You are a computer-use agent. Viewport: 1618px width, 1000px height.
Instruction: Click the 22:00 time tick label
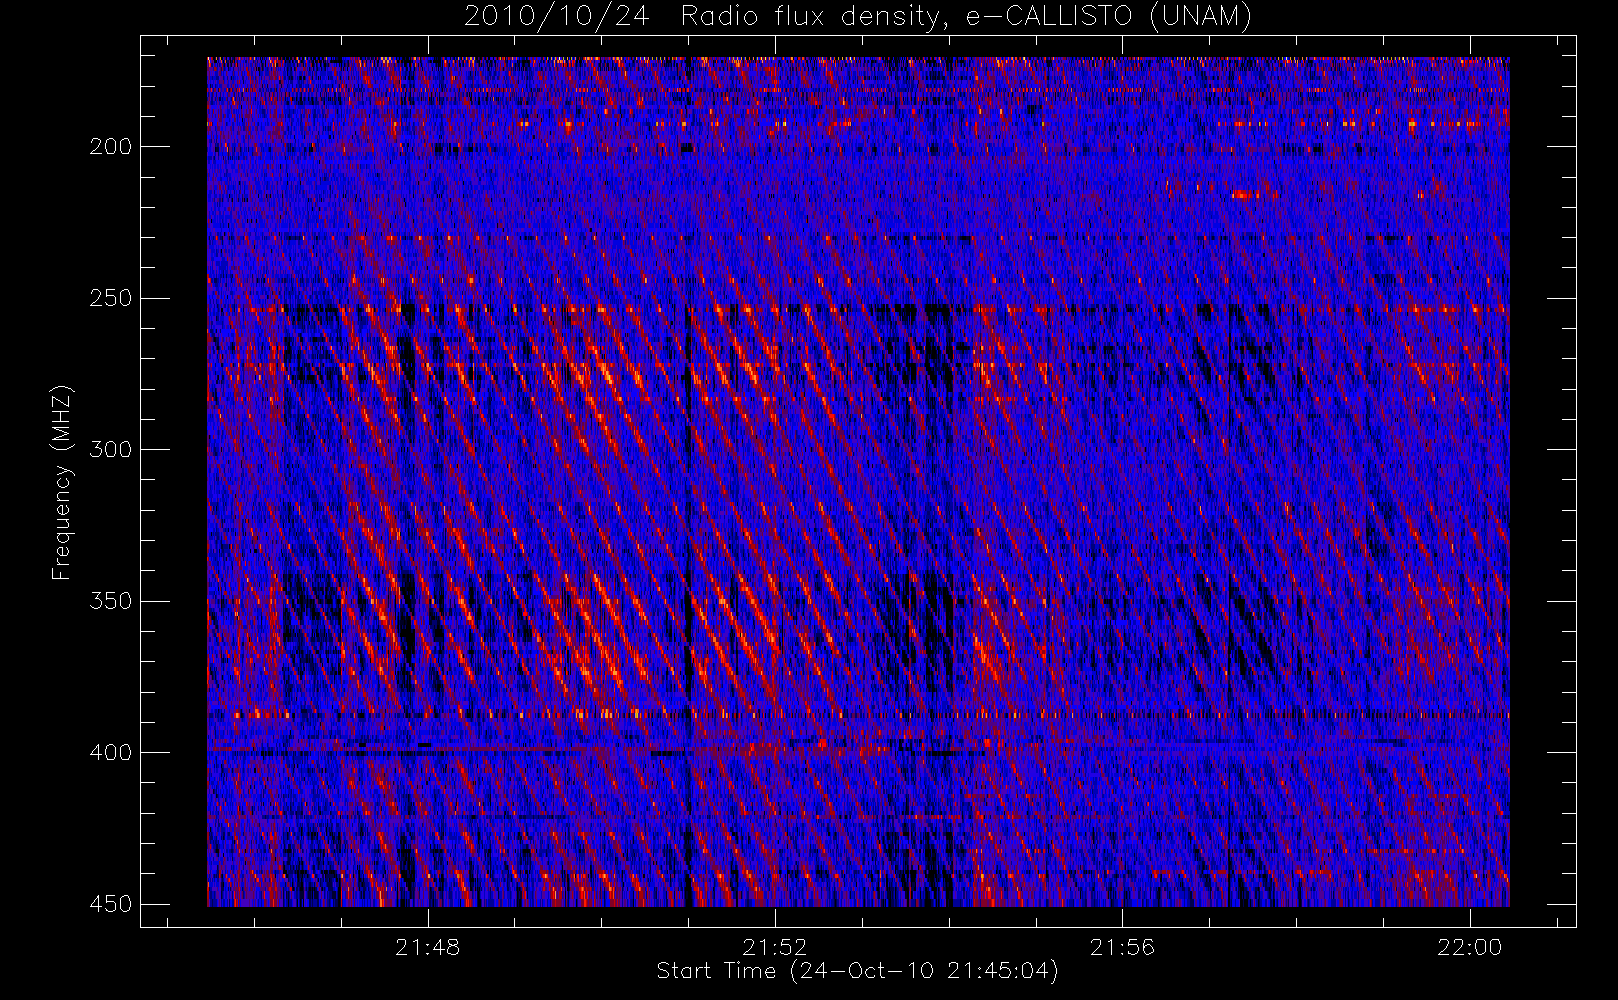point(1470,947)
